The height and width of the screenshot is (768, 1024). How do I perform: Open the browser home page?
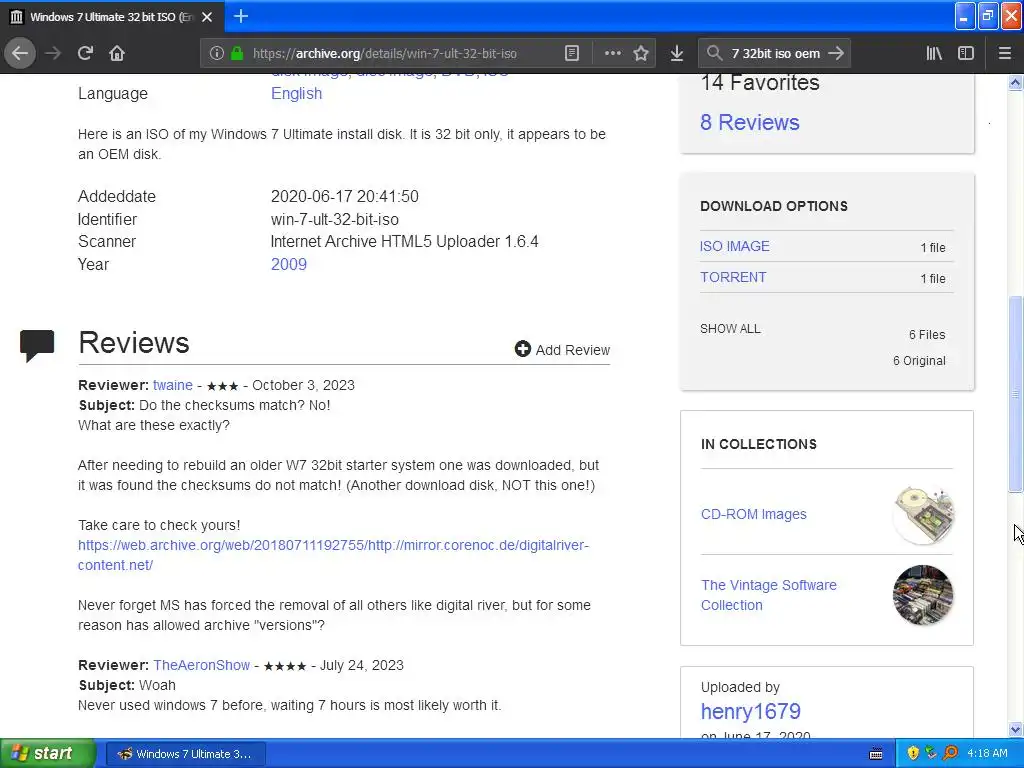click(117, 54)
